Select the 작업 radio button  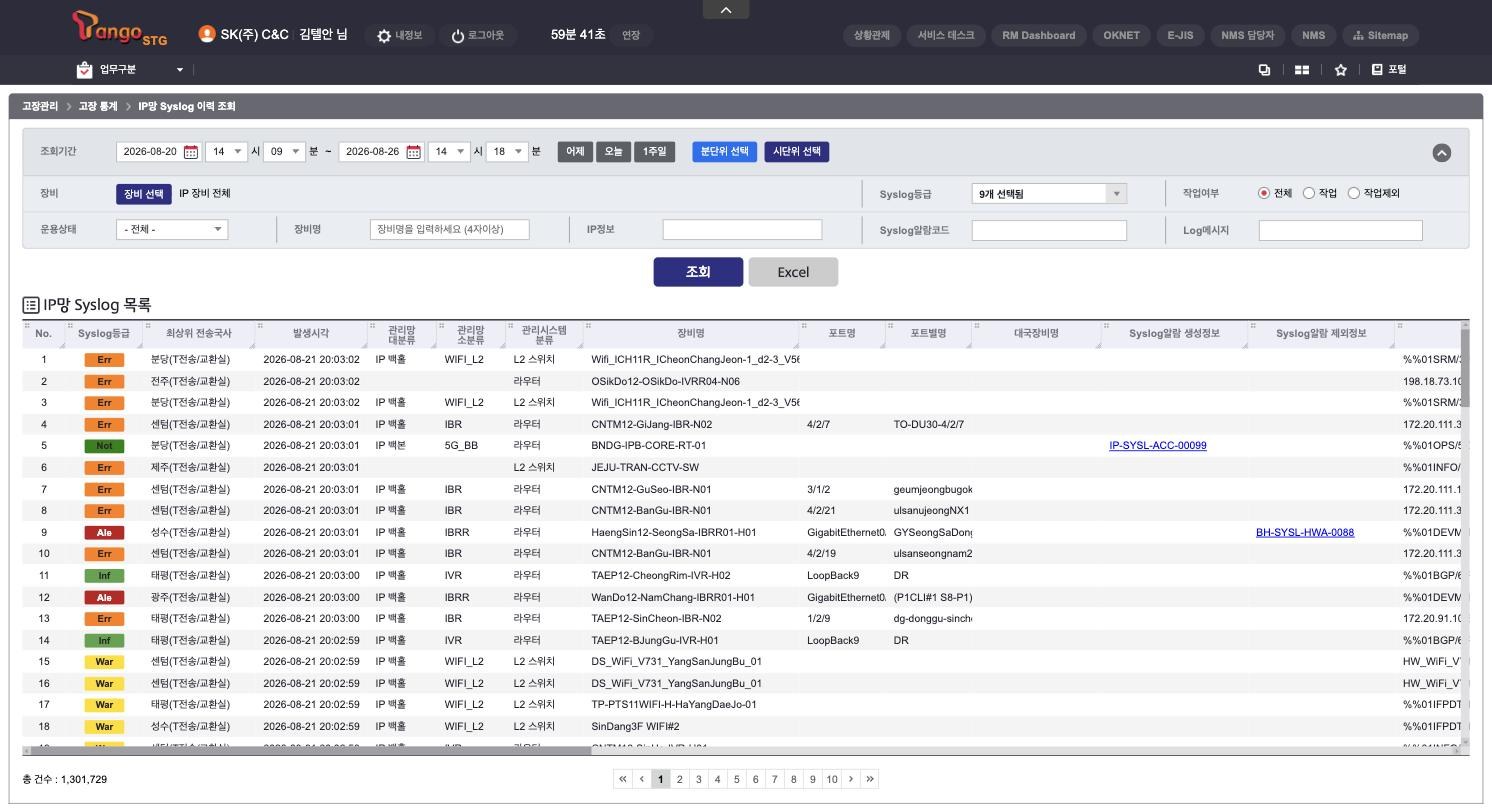point(1308,193)
